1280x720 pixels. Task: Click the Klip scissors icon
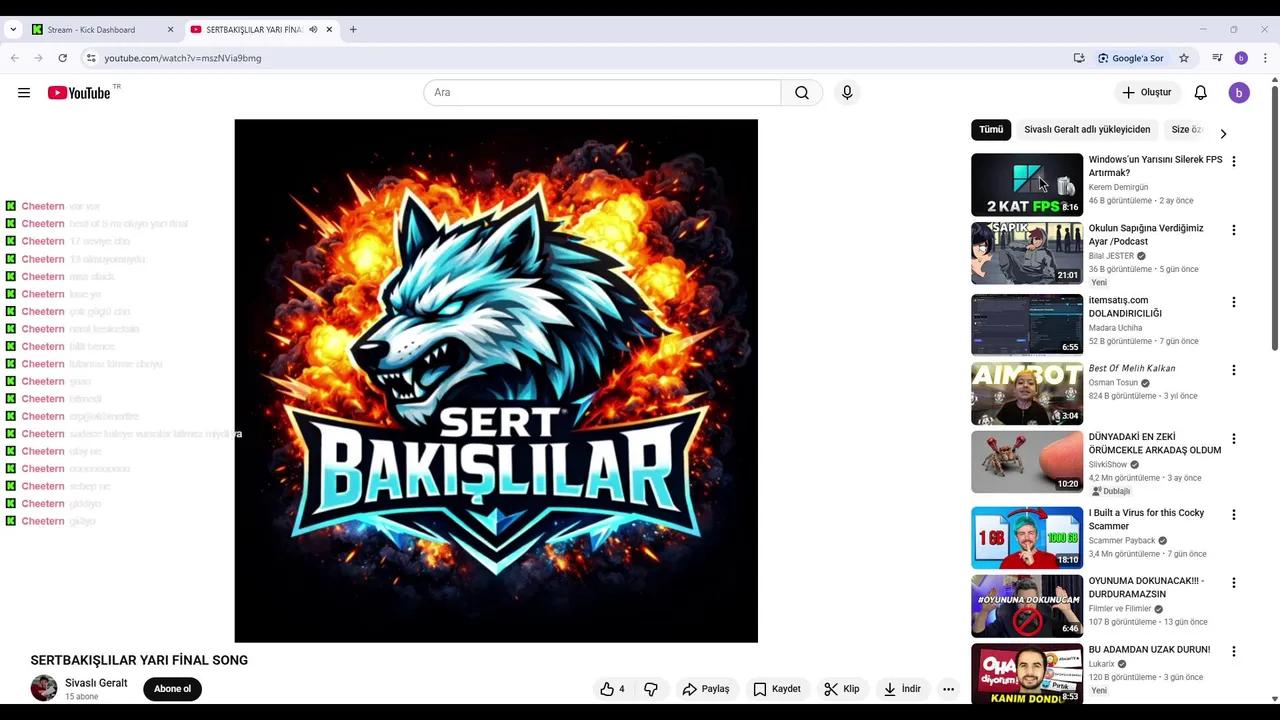pyautogui.click(x=831, y=689)
